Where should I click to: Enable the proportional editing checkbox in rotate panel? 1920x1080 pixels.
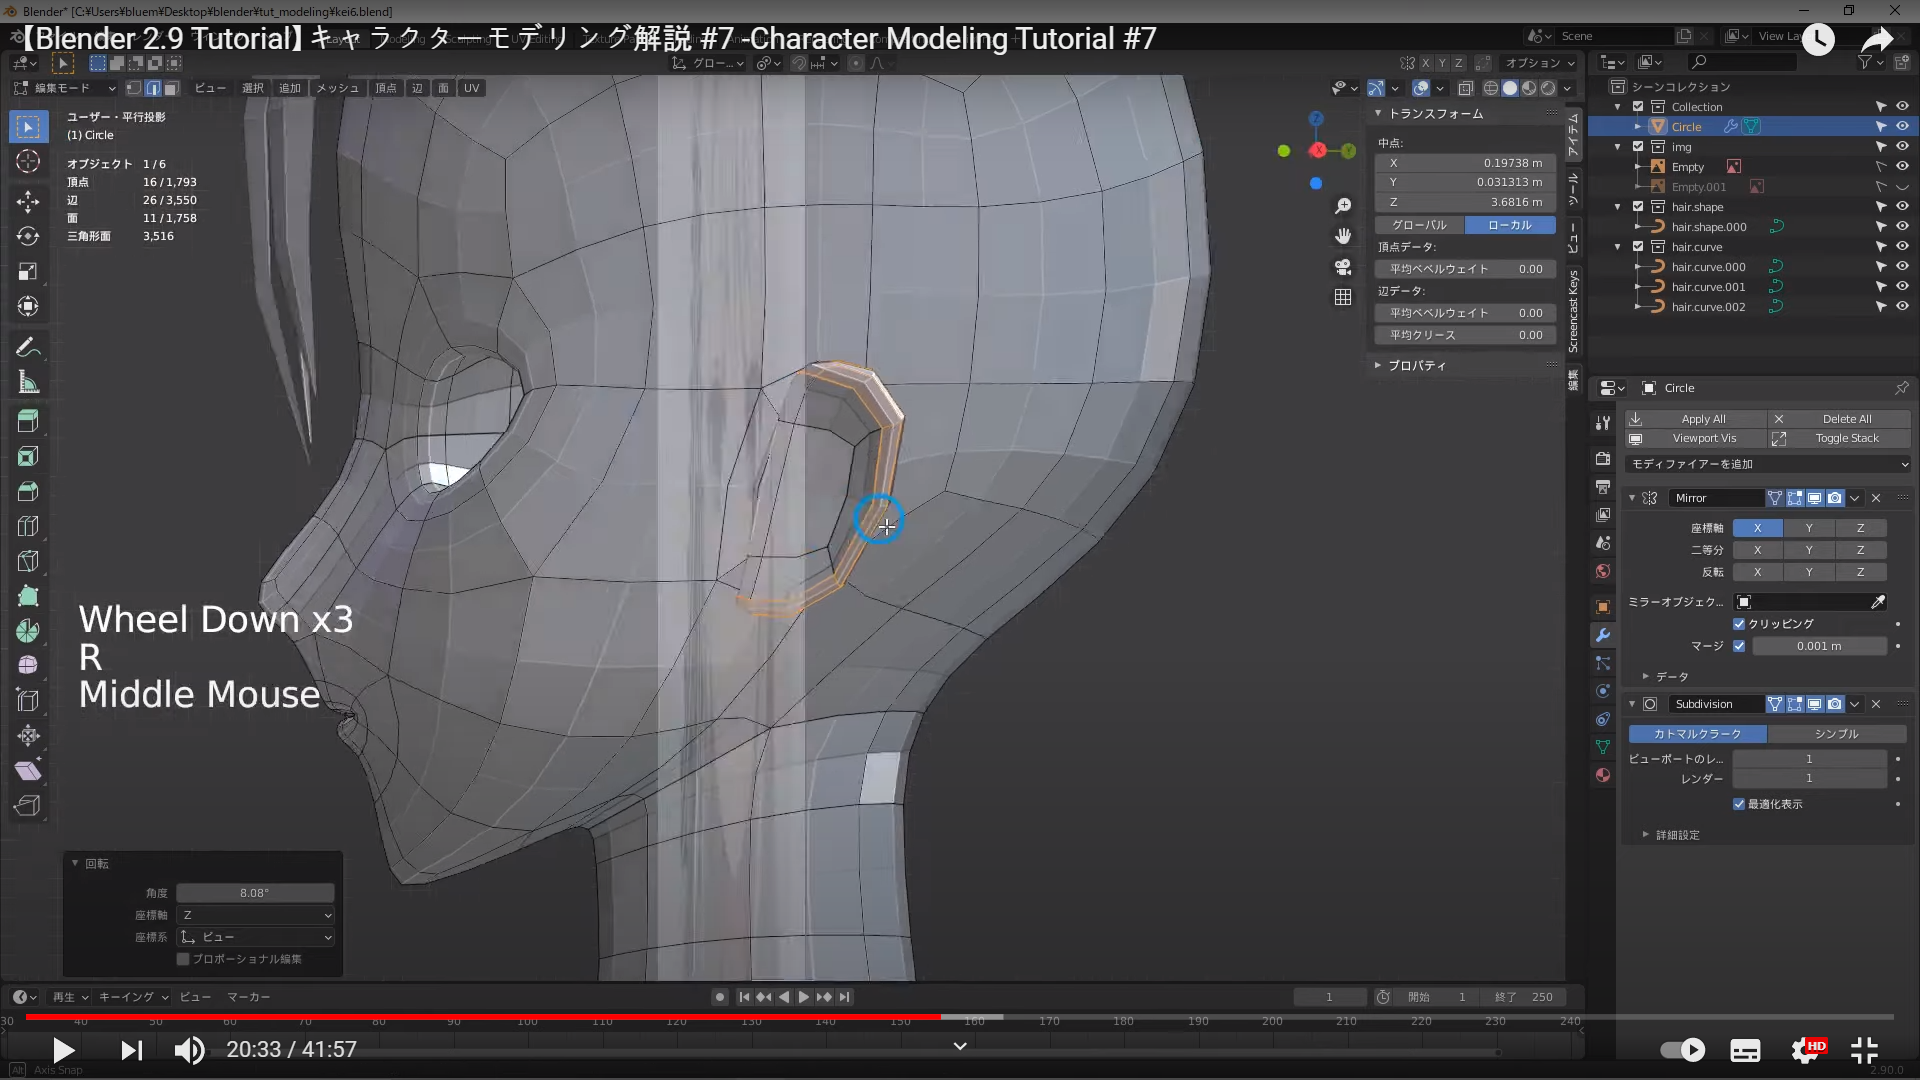(183, 959)
